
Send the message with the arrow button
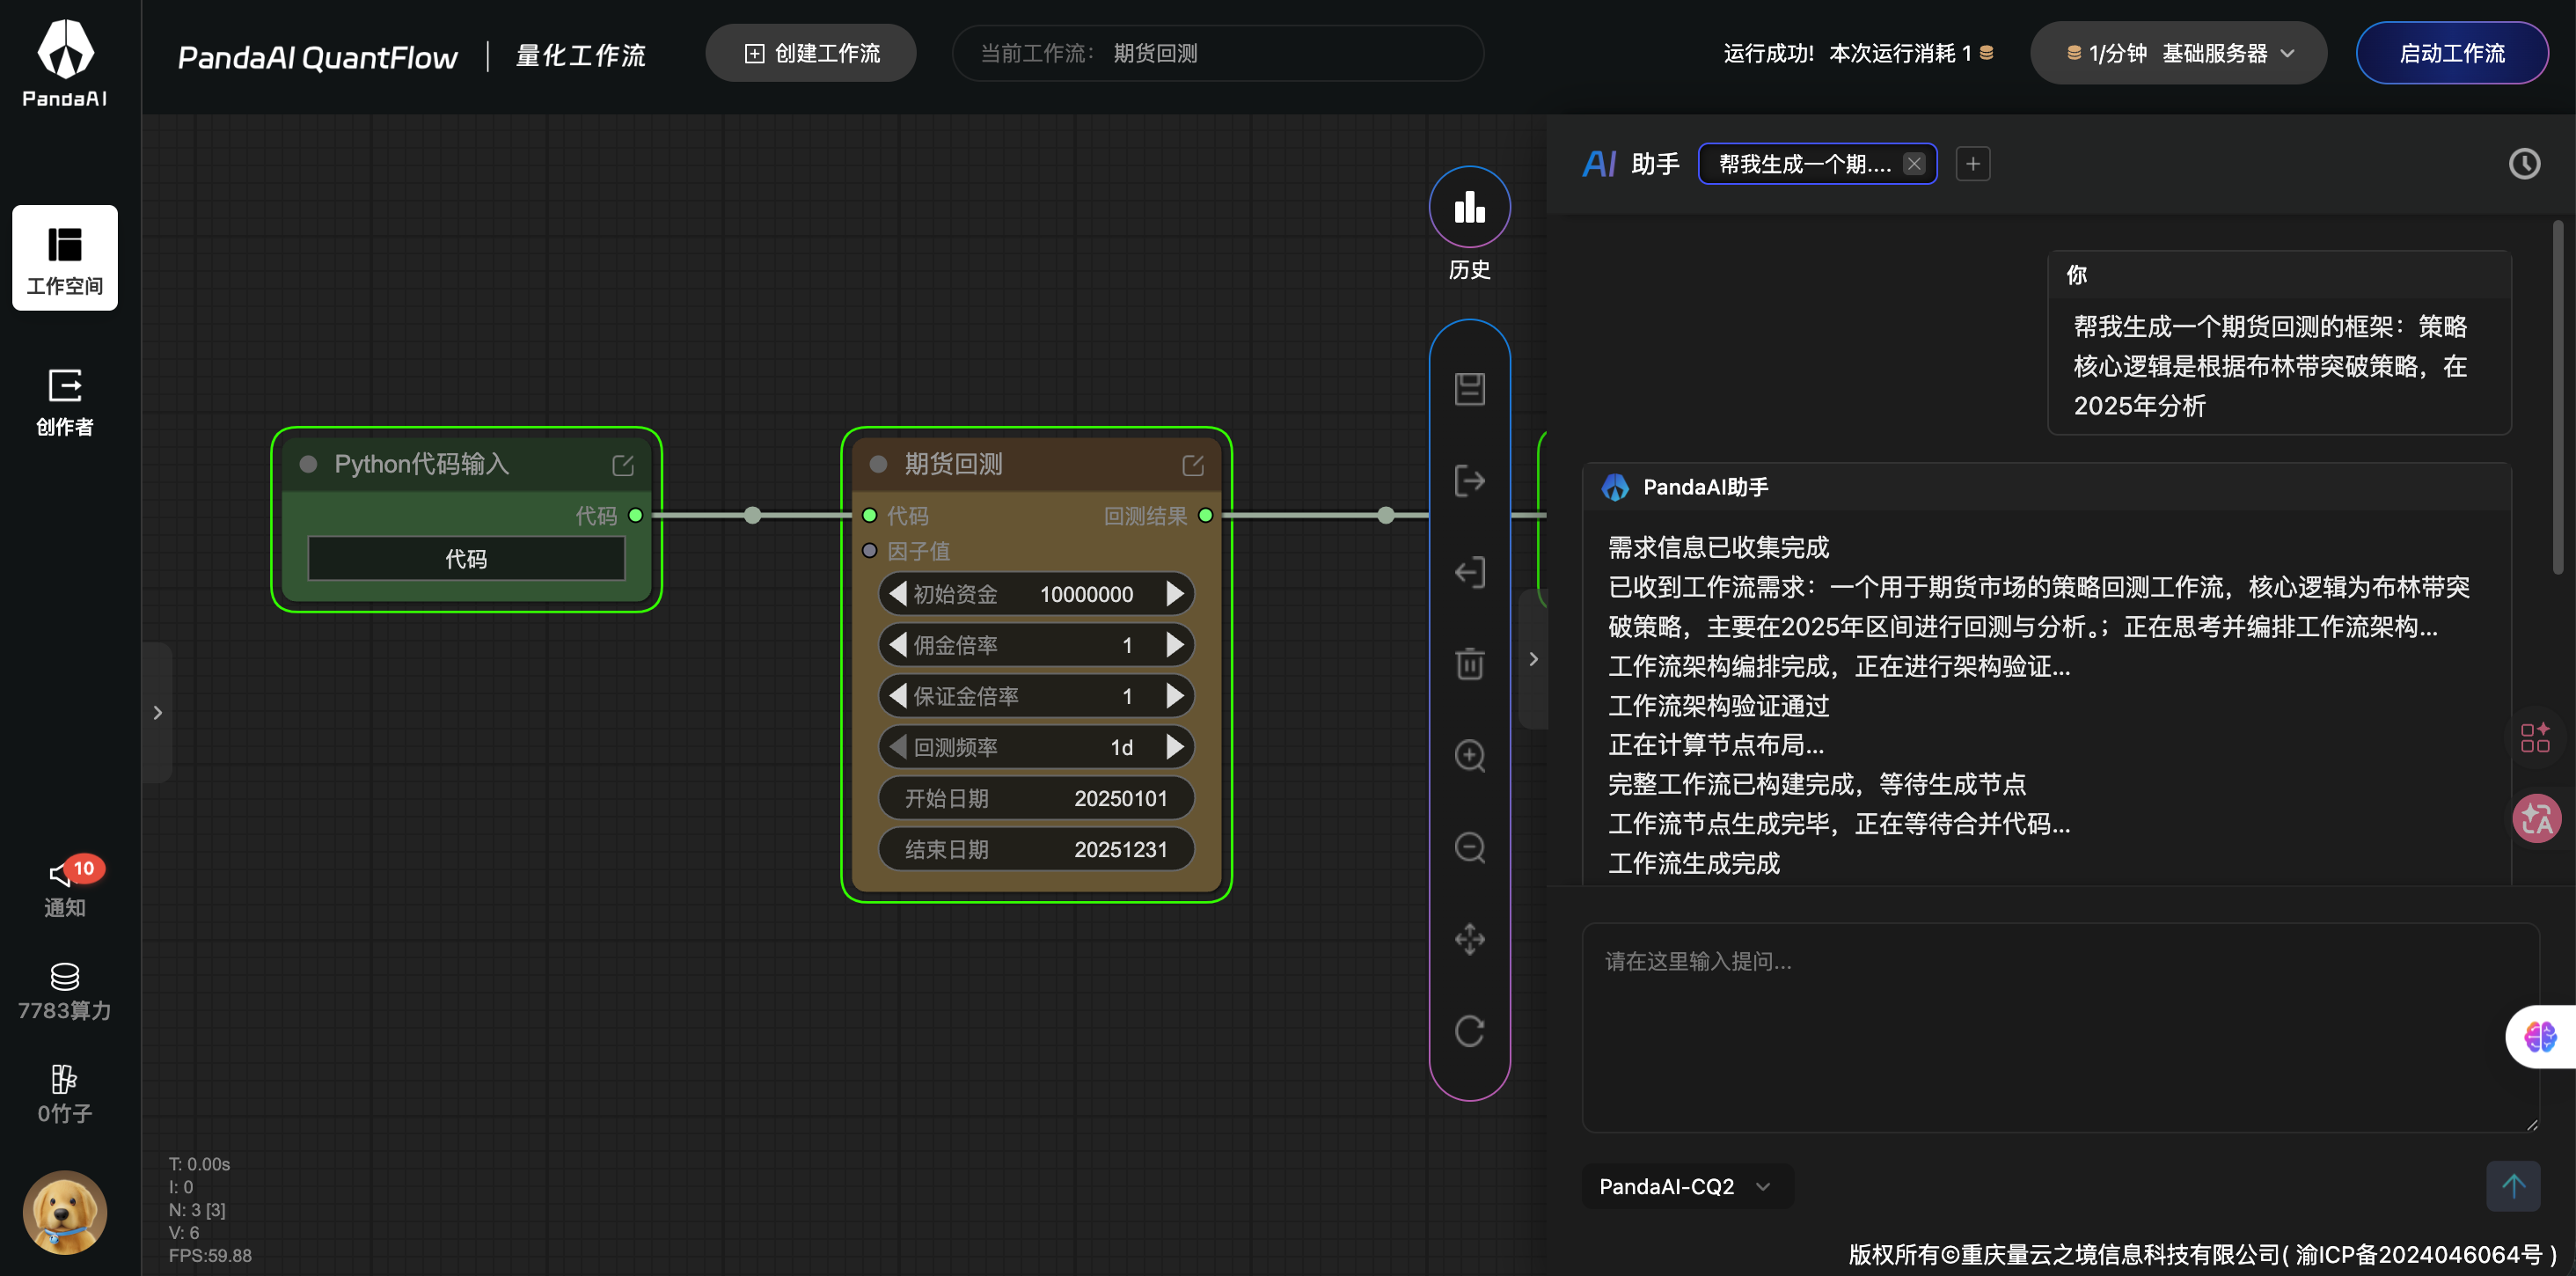coord(2513,1186)
